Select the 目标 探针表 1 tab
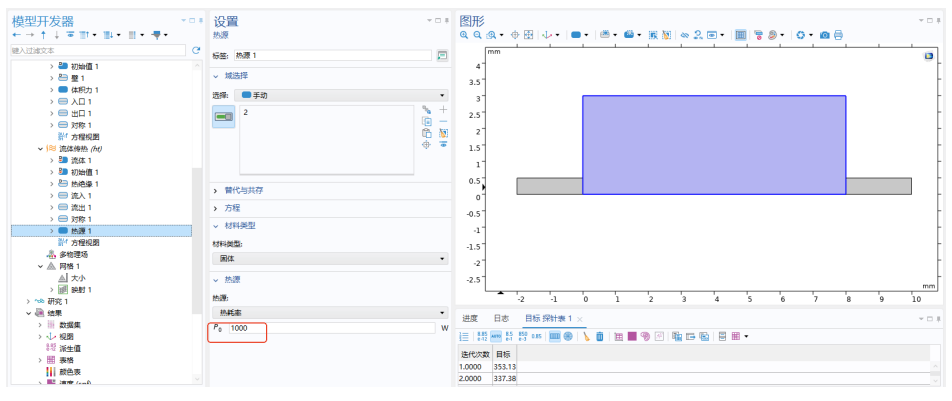 [548, 318]
